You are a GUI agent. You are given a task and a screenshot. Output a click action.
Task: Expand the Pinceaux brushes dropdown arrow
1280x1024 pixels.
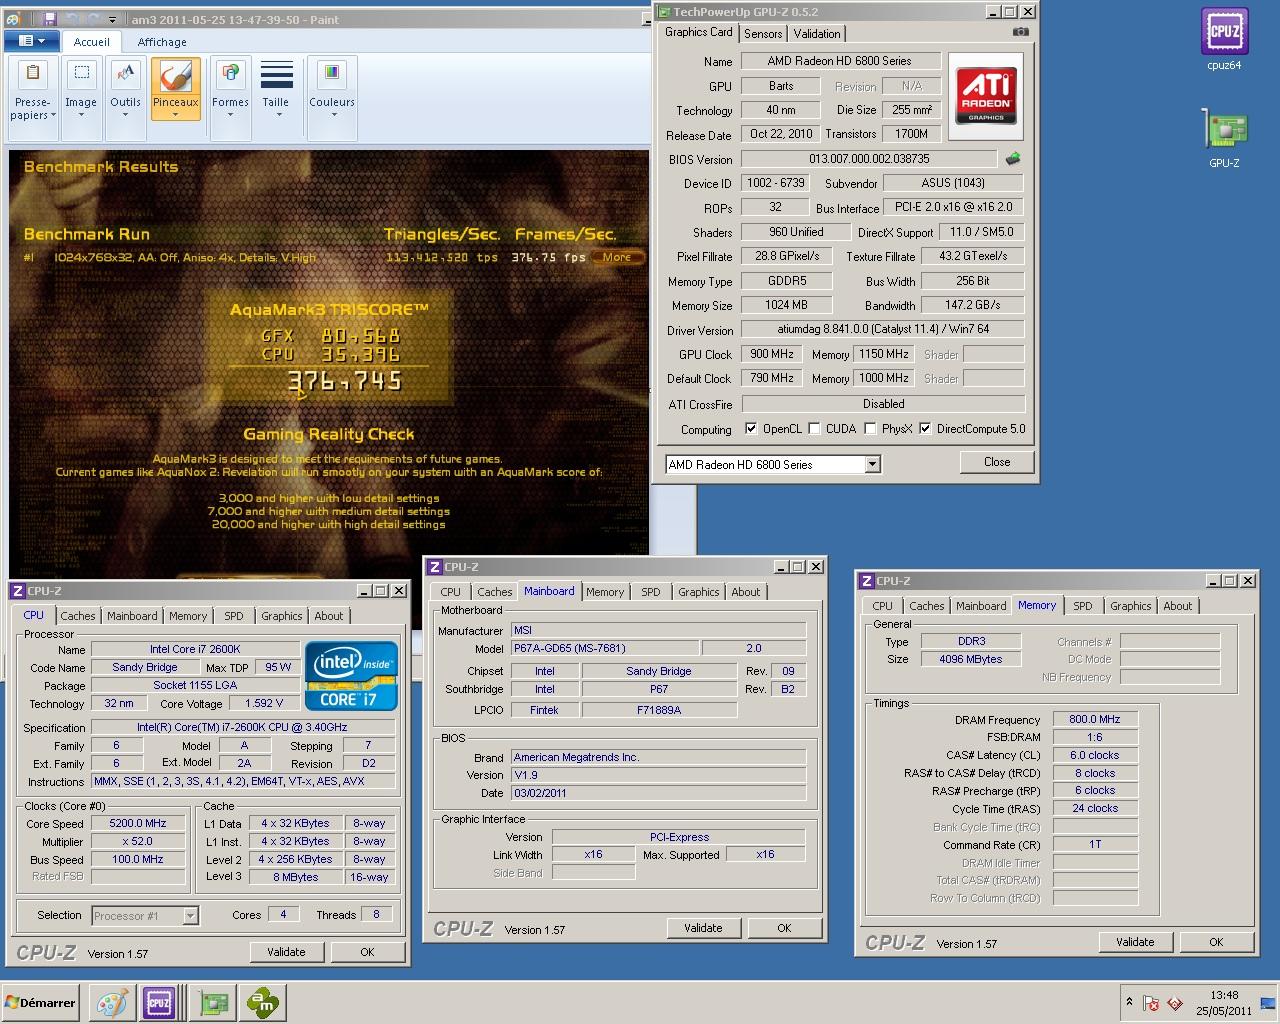(175, 114)
